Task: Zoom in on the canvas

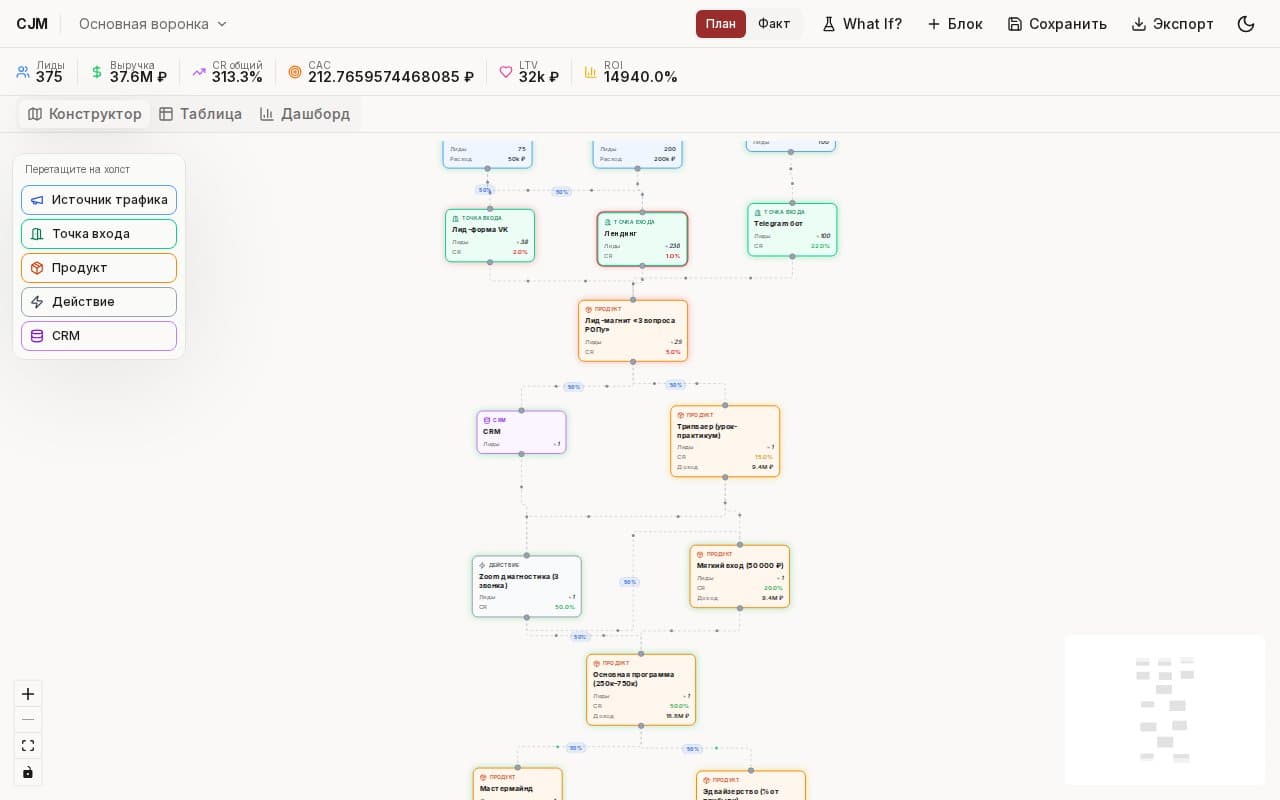Action: 28,694
